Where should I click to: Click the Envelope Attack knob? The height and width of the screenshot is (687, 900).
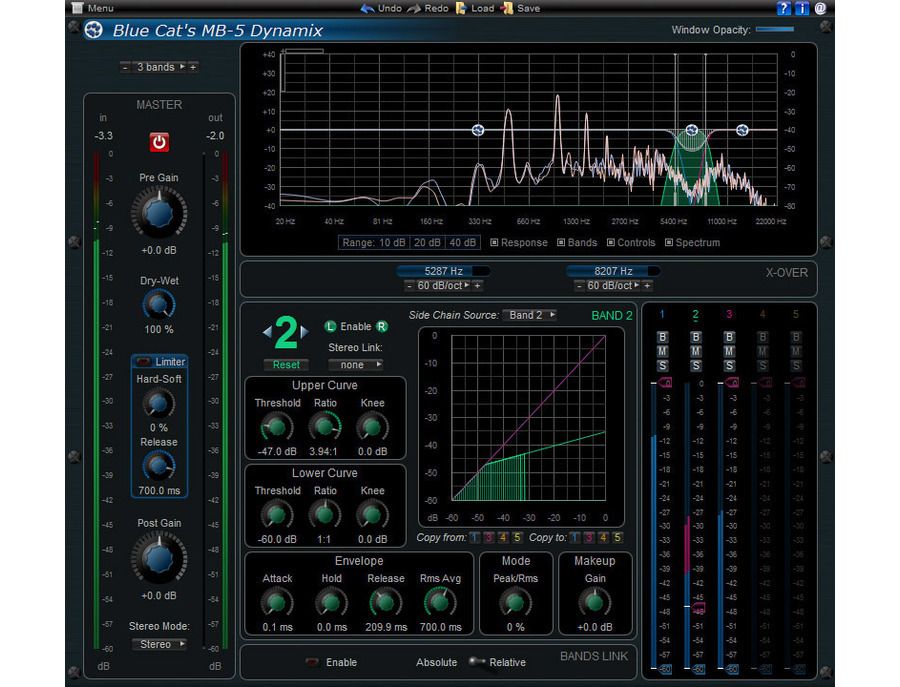277,603
